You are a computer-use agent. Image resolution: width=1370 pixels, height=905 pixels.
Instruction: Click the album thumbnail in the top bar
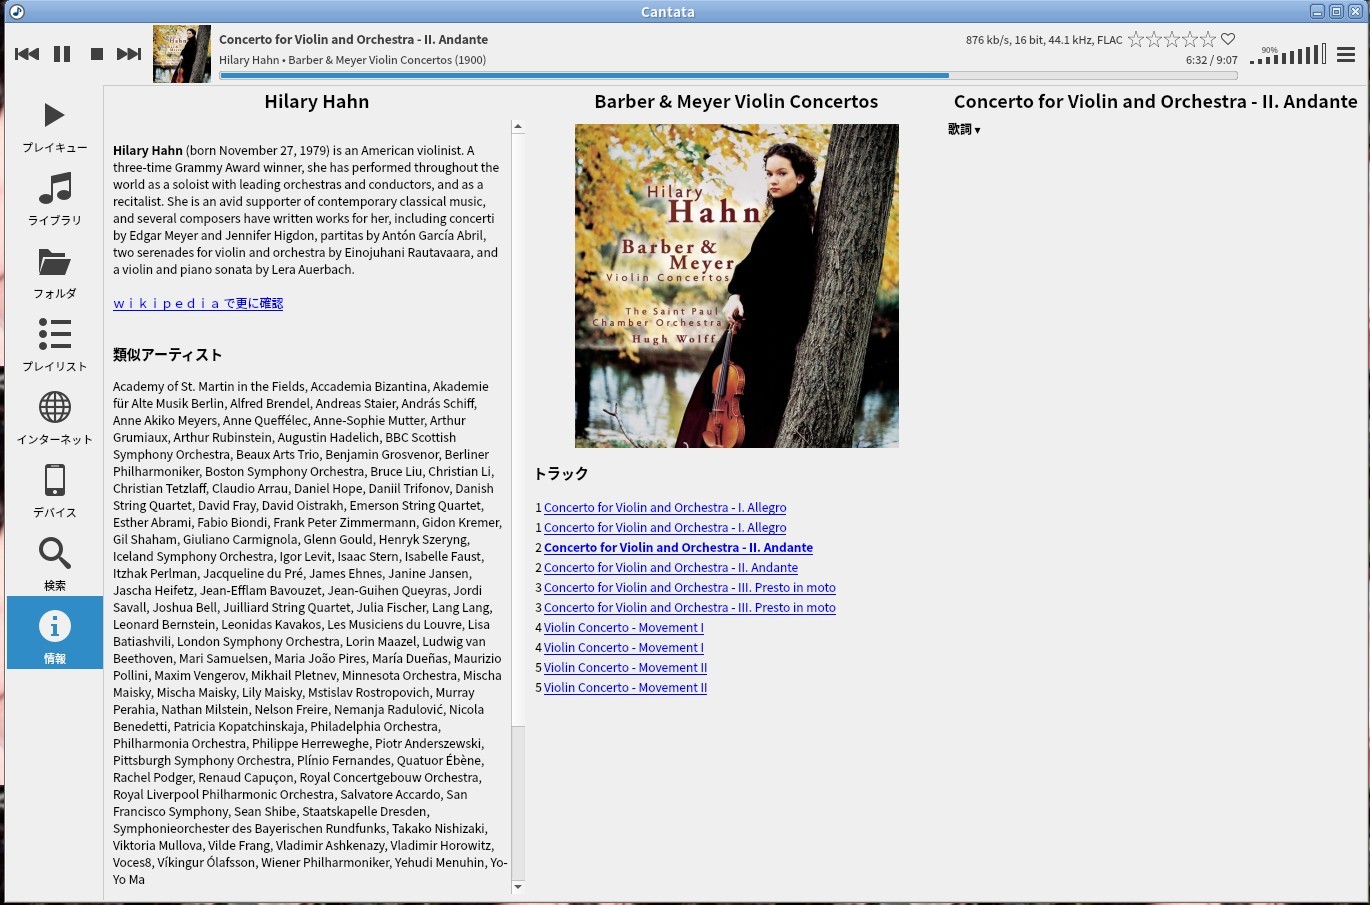point(182,54)
